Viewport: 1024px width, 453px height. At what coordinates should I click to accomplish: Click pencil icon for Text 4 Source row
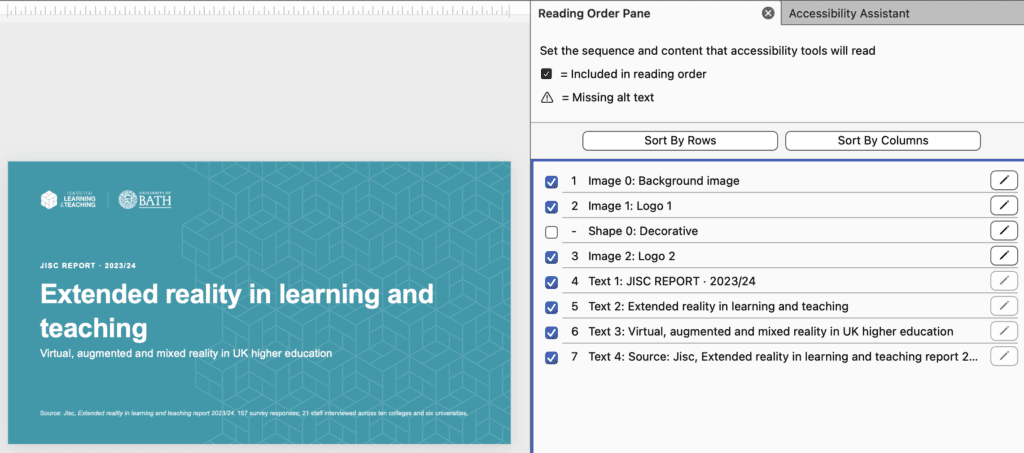1004,356
